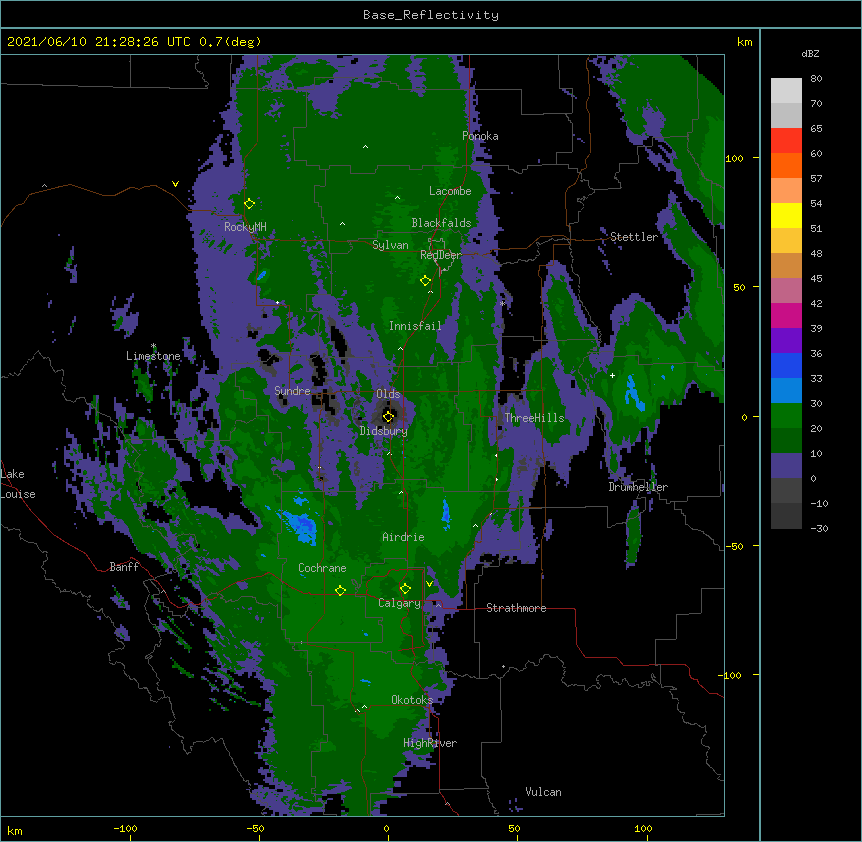Select the dusty pink 42-45 dBZ swatch

pyautogui.click(x=786, y=291)
